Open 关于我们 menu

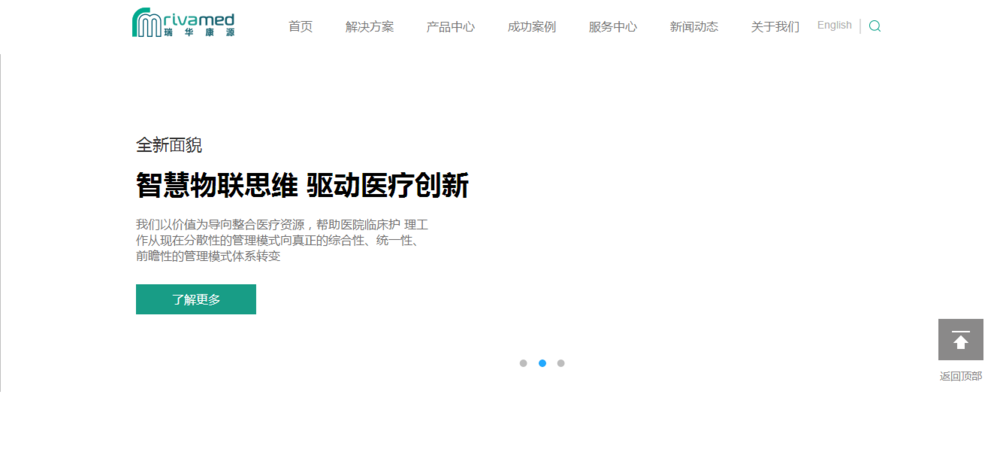coord(775,27)
